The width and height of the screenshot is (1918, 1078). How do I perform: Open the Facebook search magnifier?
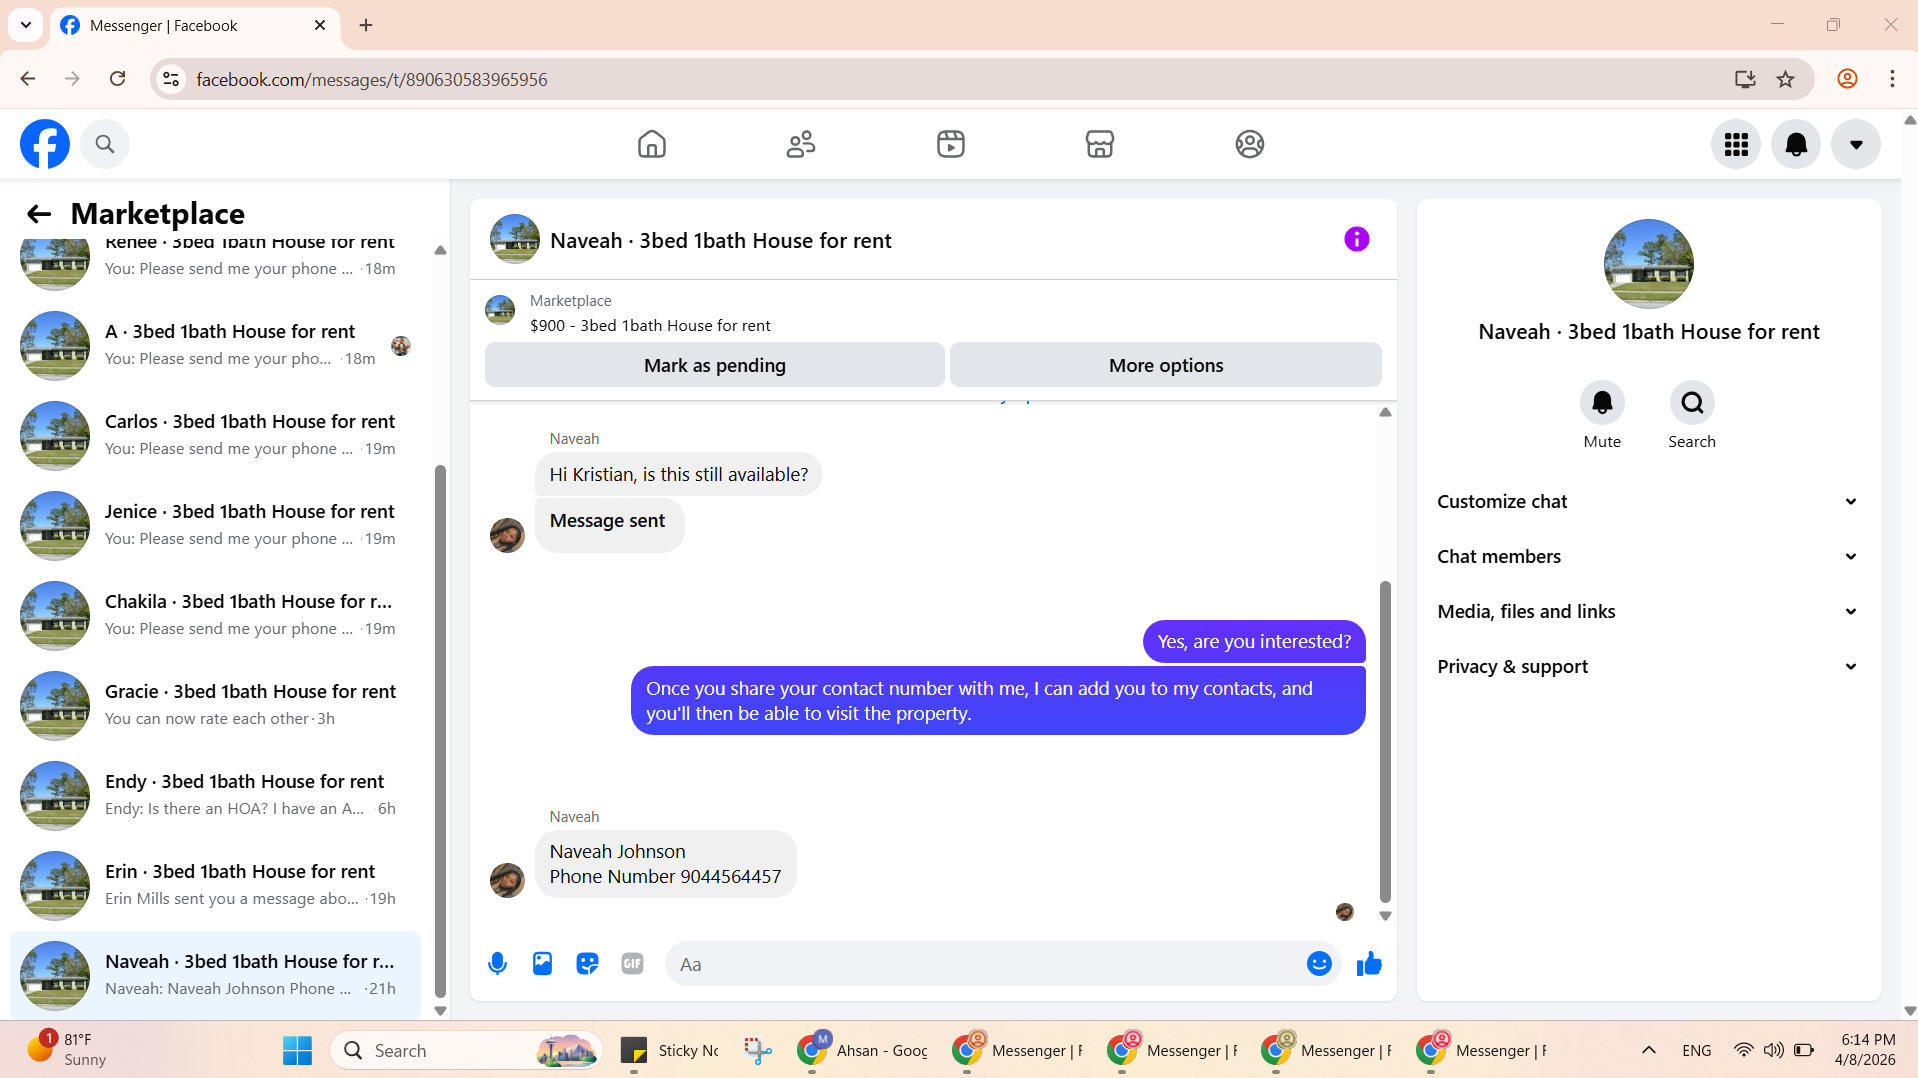[x=105, y=144]
